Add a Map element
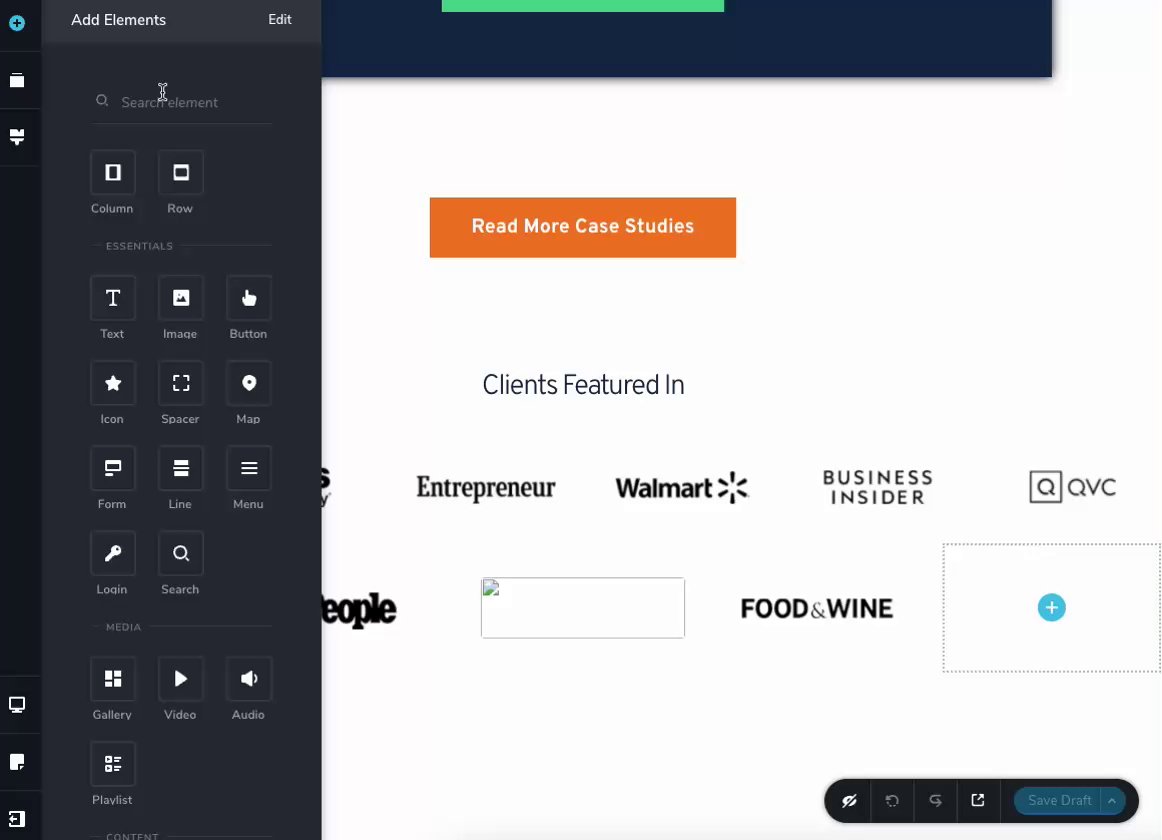This screenshot has width=1162, height=840. pos(249,383)
